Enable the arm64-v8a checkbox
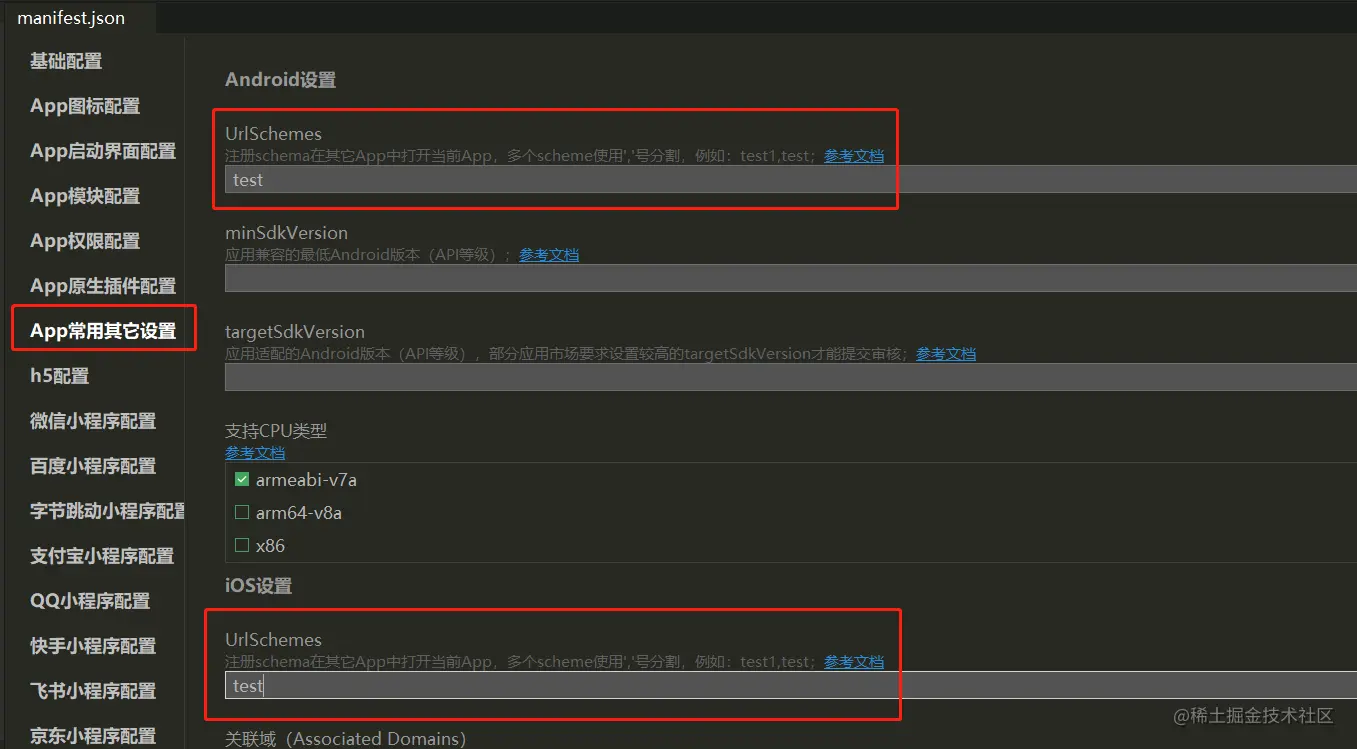This screenshot has height=749, width=1357. click(242, 513)
